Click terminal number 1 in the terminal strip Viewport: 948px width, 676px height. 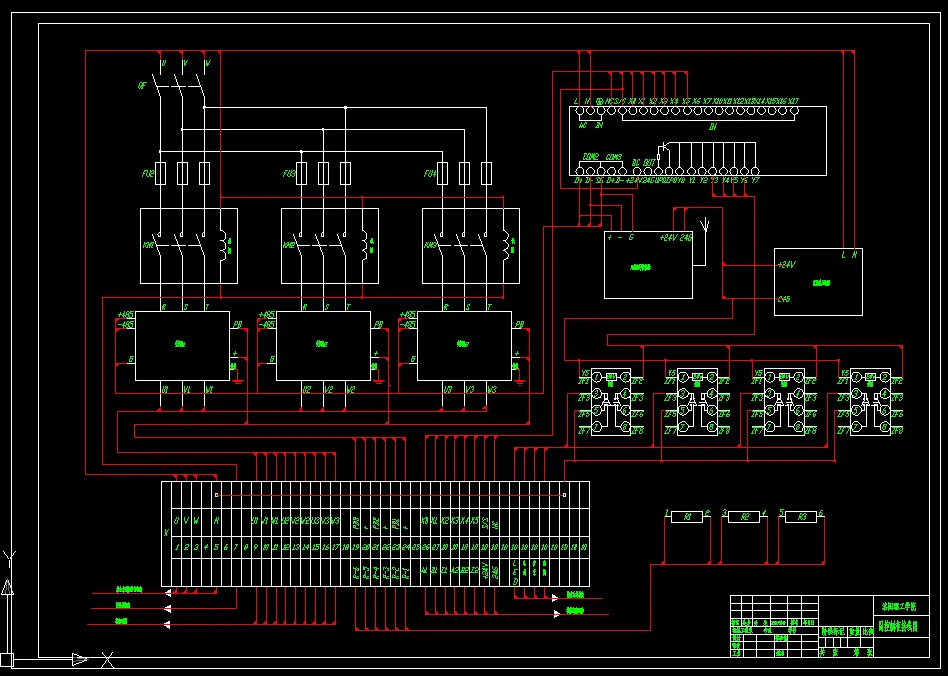pyautogui.click(x=177, y=547)
